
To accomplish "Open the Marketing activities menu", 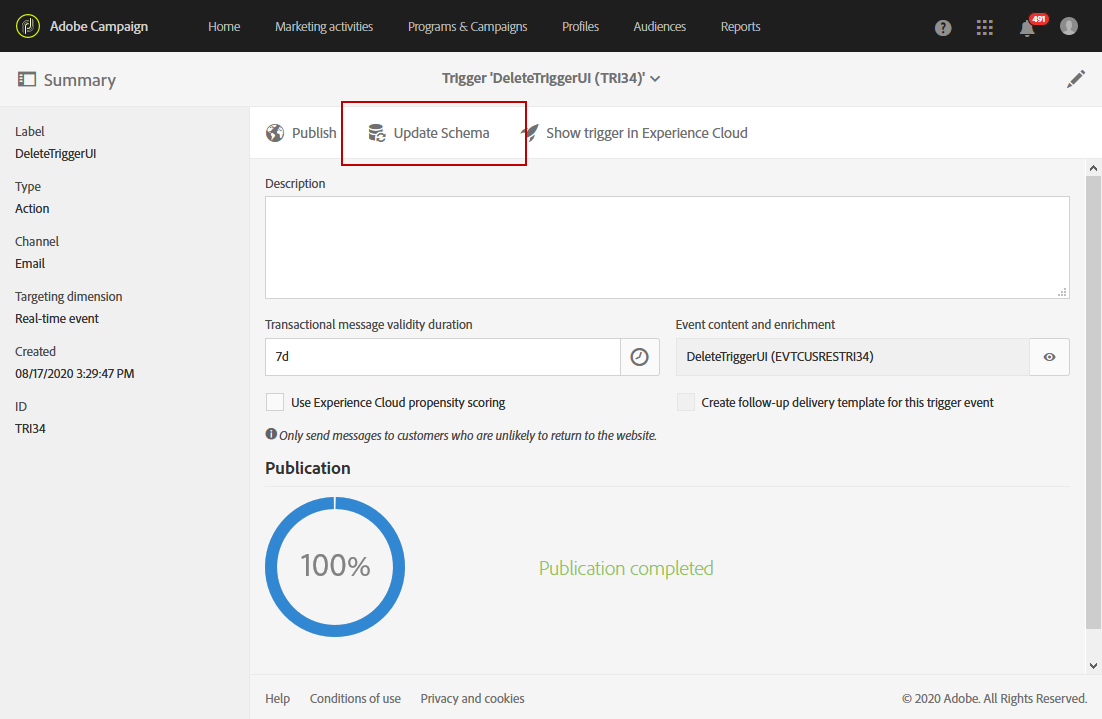I will coord(324,27).
